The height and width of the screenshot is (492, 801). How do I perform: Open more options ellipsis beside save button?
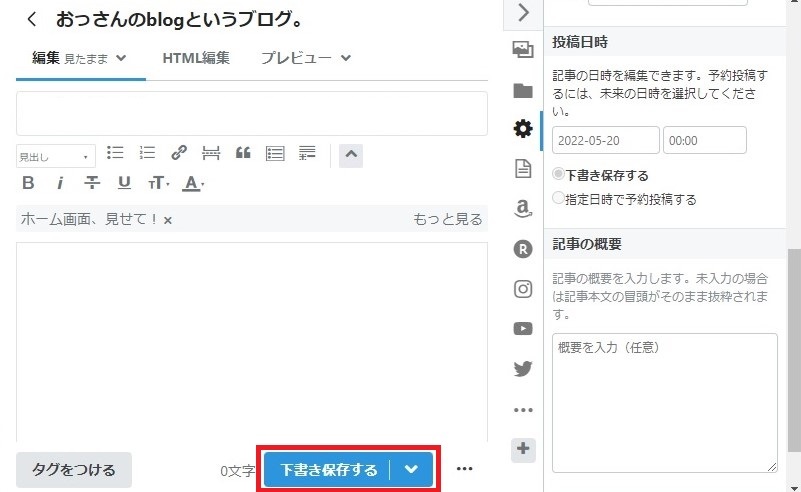(x=464, y=468)
